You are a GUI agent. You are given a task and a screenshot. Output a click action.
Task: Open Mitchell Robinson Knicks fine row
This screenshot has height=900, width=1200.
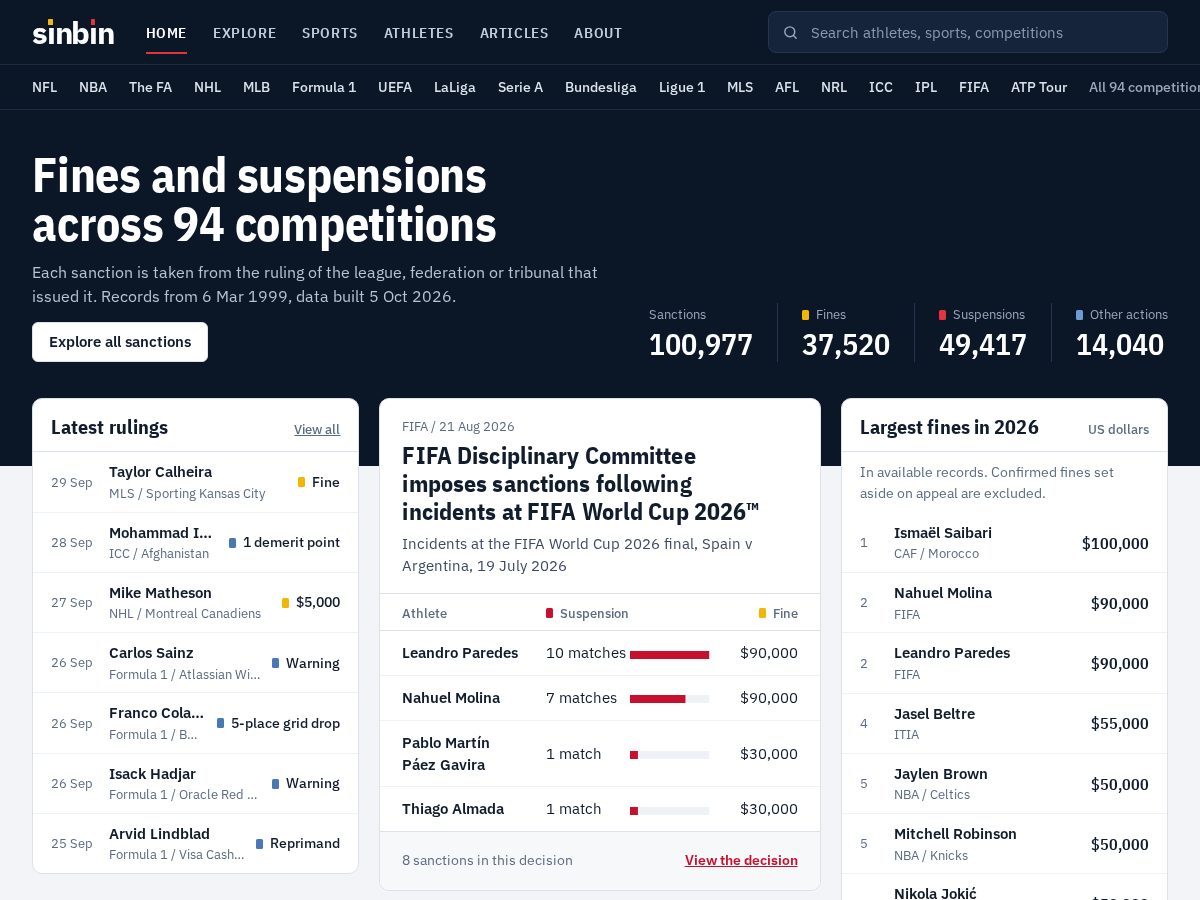click(x=1004, y=844)
